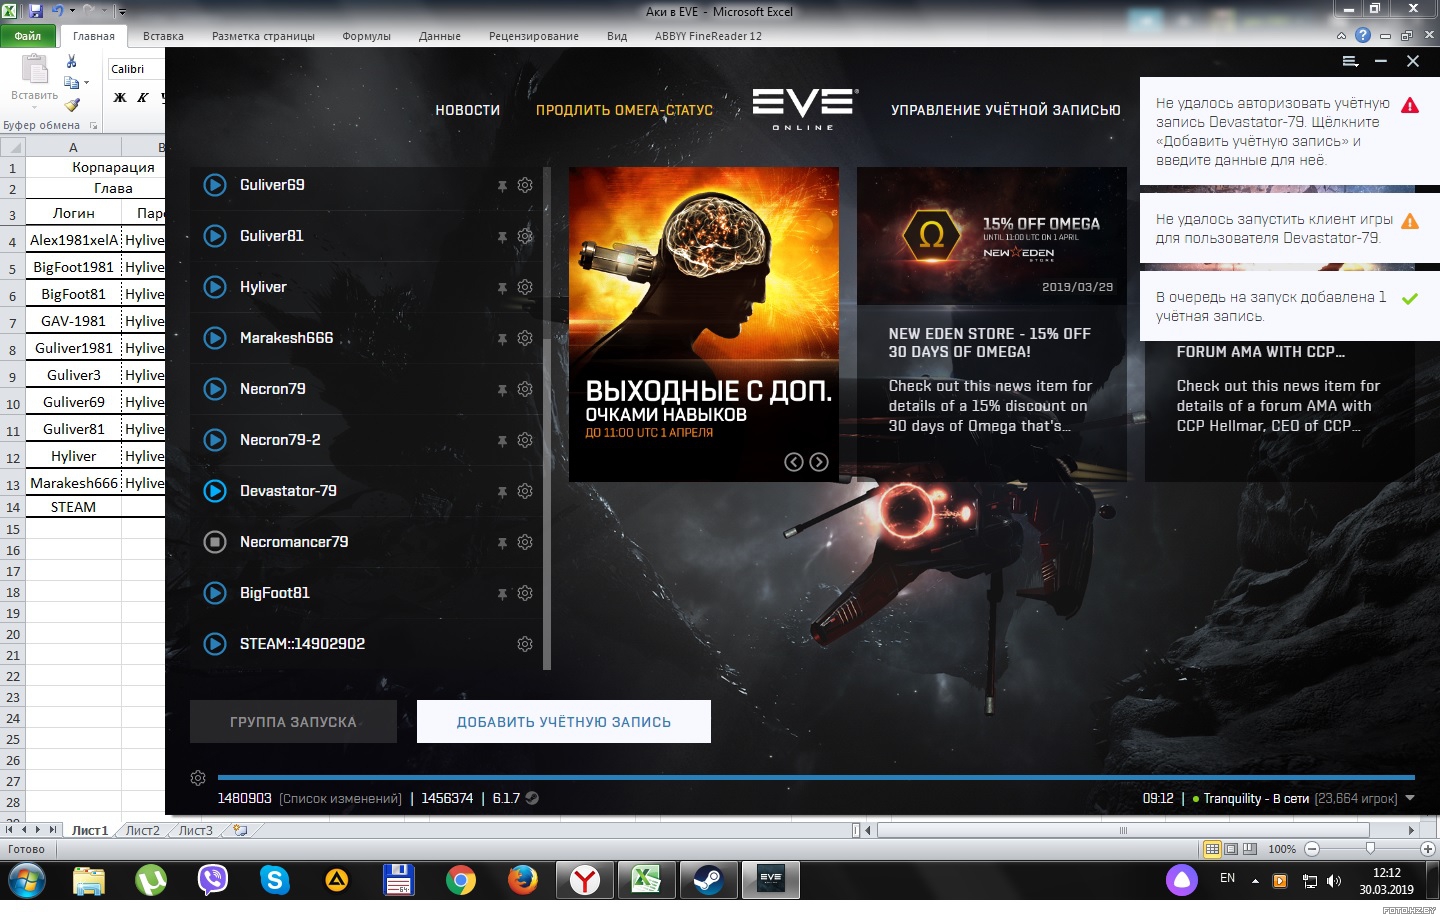The height and width of the screenshot is (918, 1440).
Task: Open the ABBYY FineReader 12 tab
Action: (x=708, y=36)
